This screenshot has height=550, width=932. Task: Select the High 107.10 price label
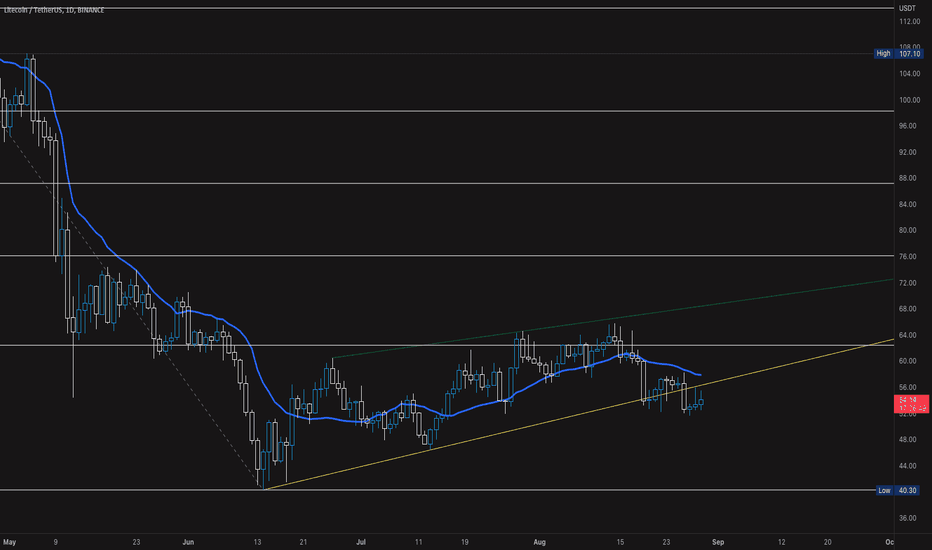point(898,54)
